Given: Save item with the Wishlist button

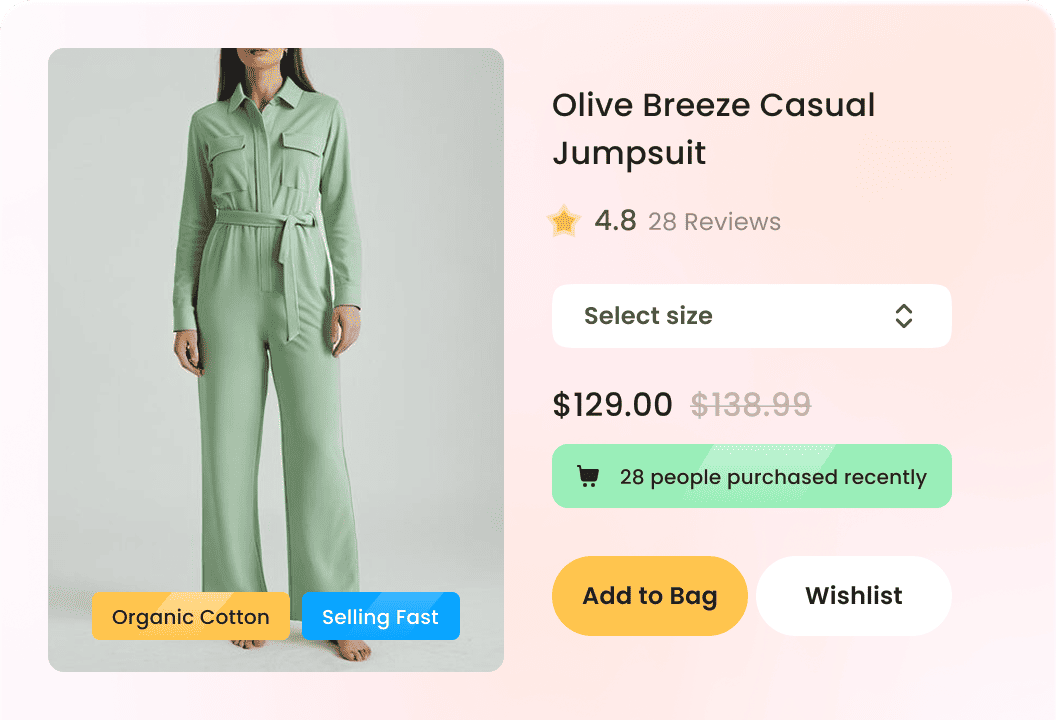Looking at the screenshot, I should 853,596.
